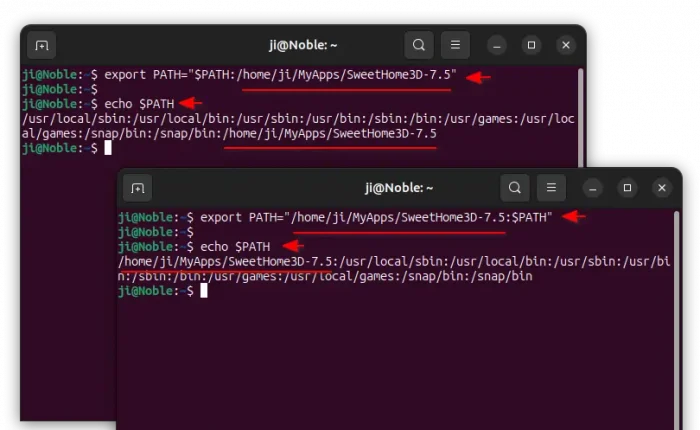Open search in front terminal window
This screenshot has width=700, height=430.
click(515, 188)
